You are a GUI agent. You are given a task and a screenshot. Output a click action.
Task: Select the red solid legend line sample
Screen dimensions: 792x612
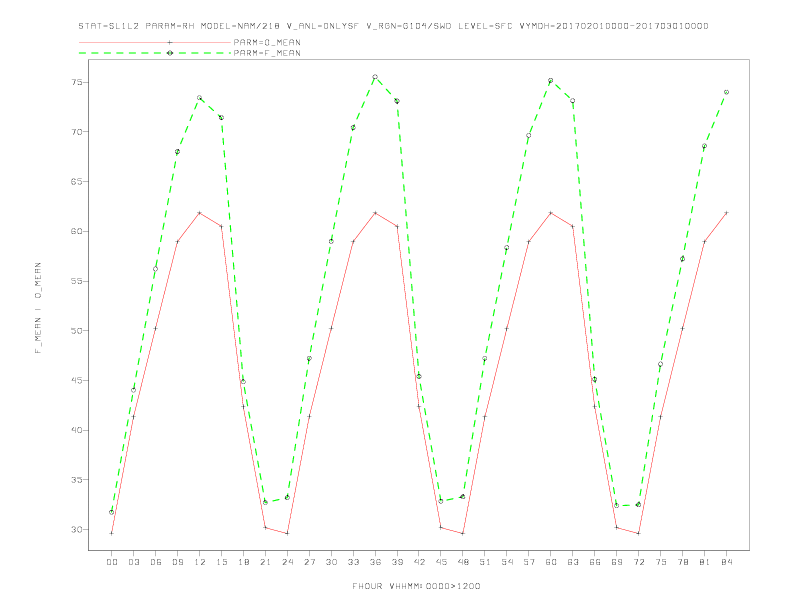[x=155, y=42]
